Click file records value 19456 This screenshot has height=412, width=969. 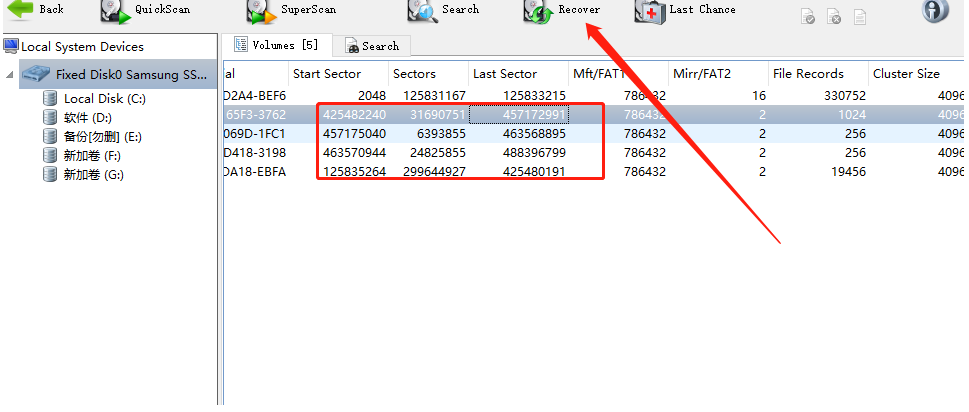848,172
